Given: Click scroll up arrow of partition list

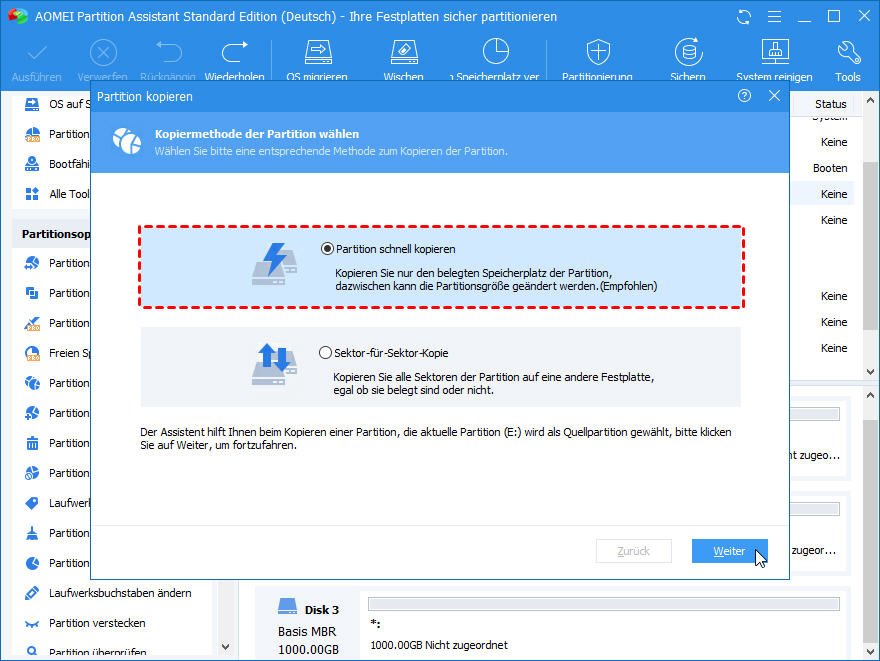Looking at the screenshot, I should (870, 101).
